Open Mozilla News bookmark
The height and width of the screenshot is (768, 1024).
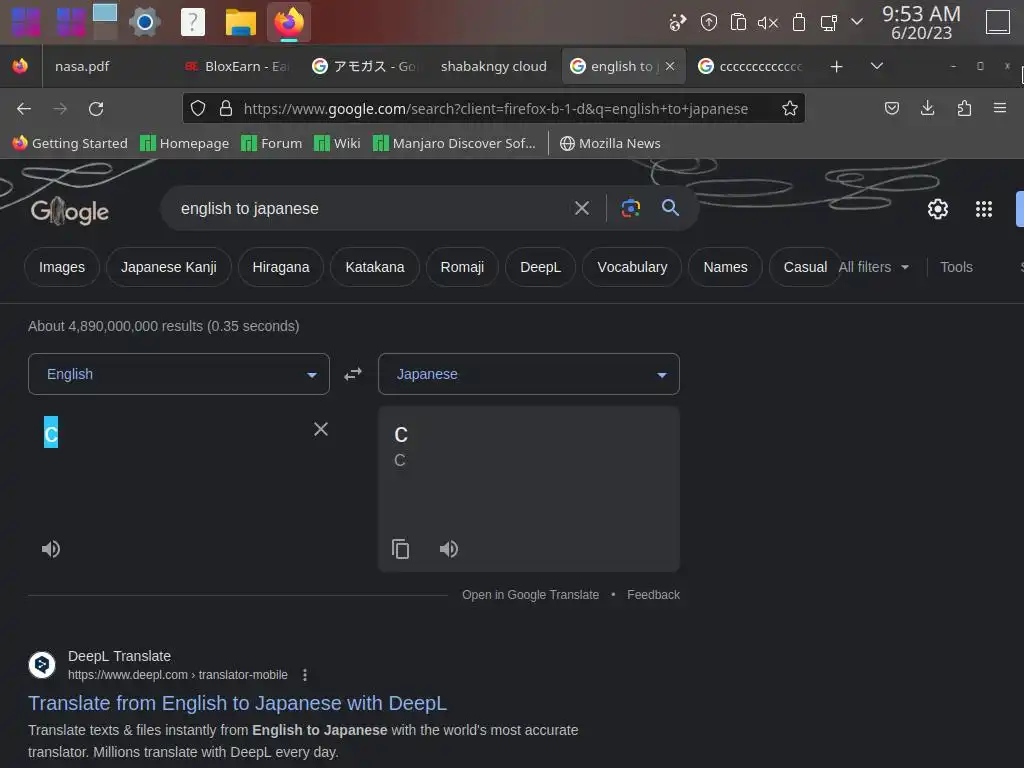coord(610,143)
